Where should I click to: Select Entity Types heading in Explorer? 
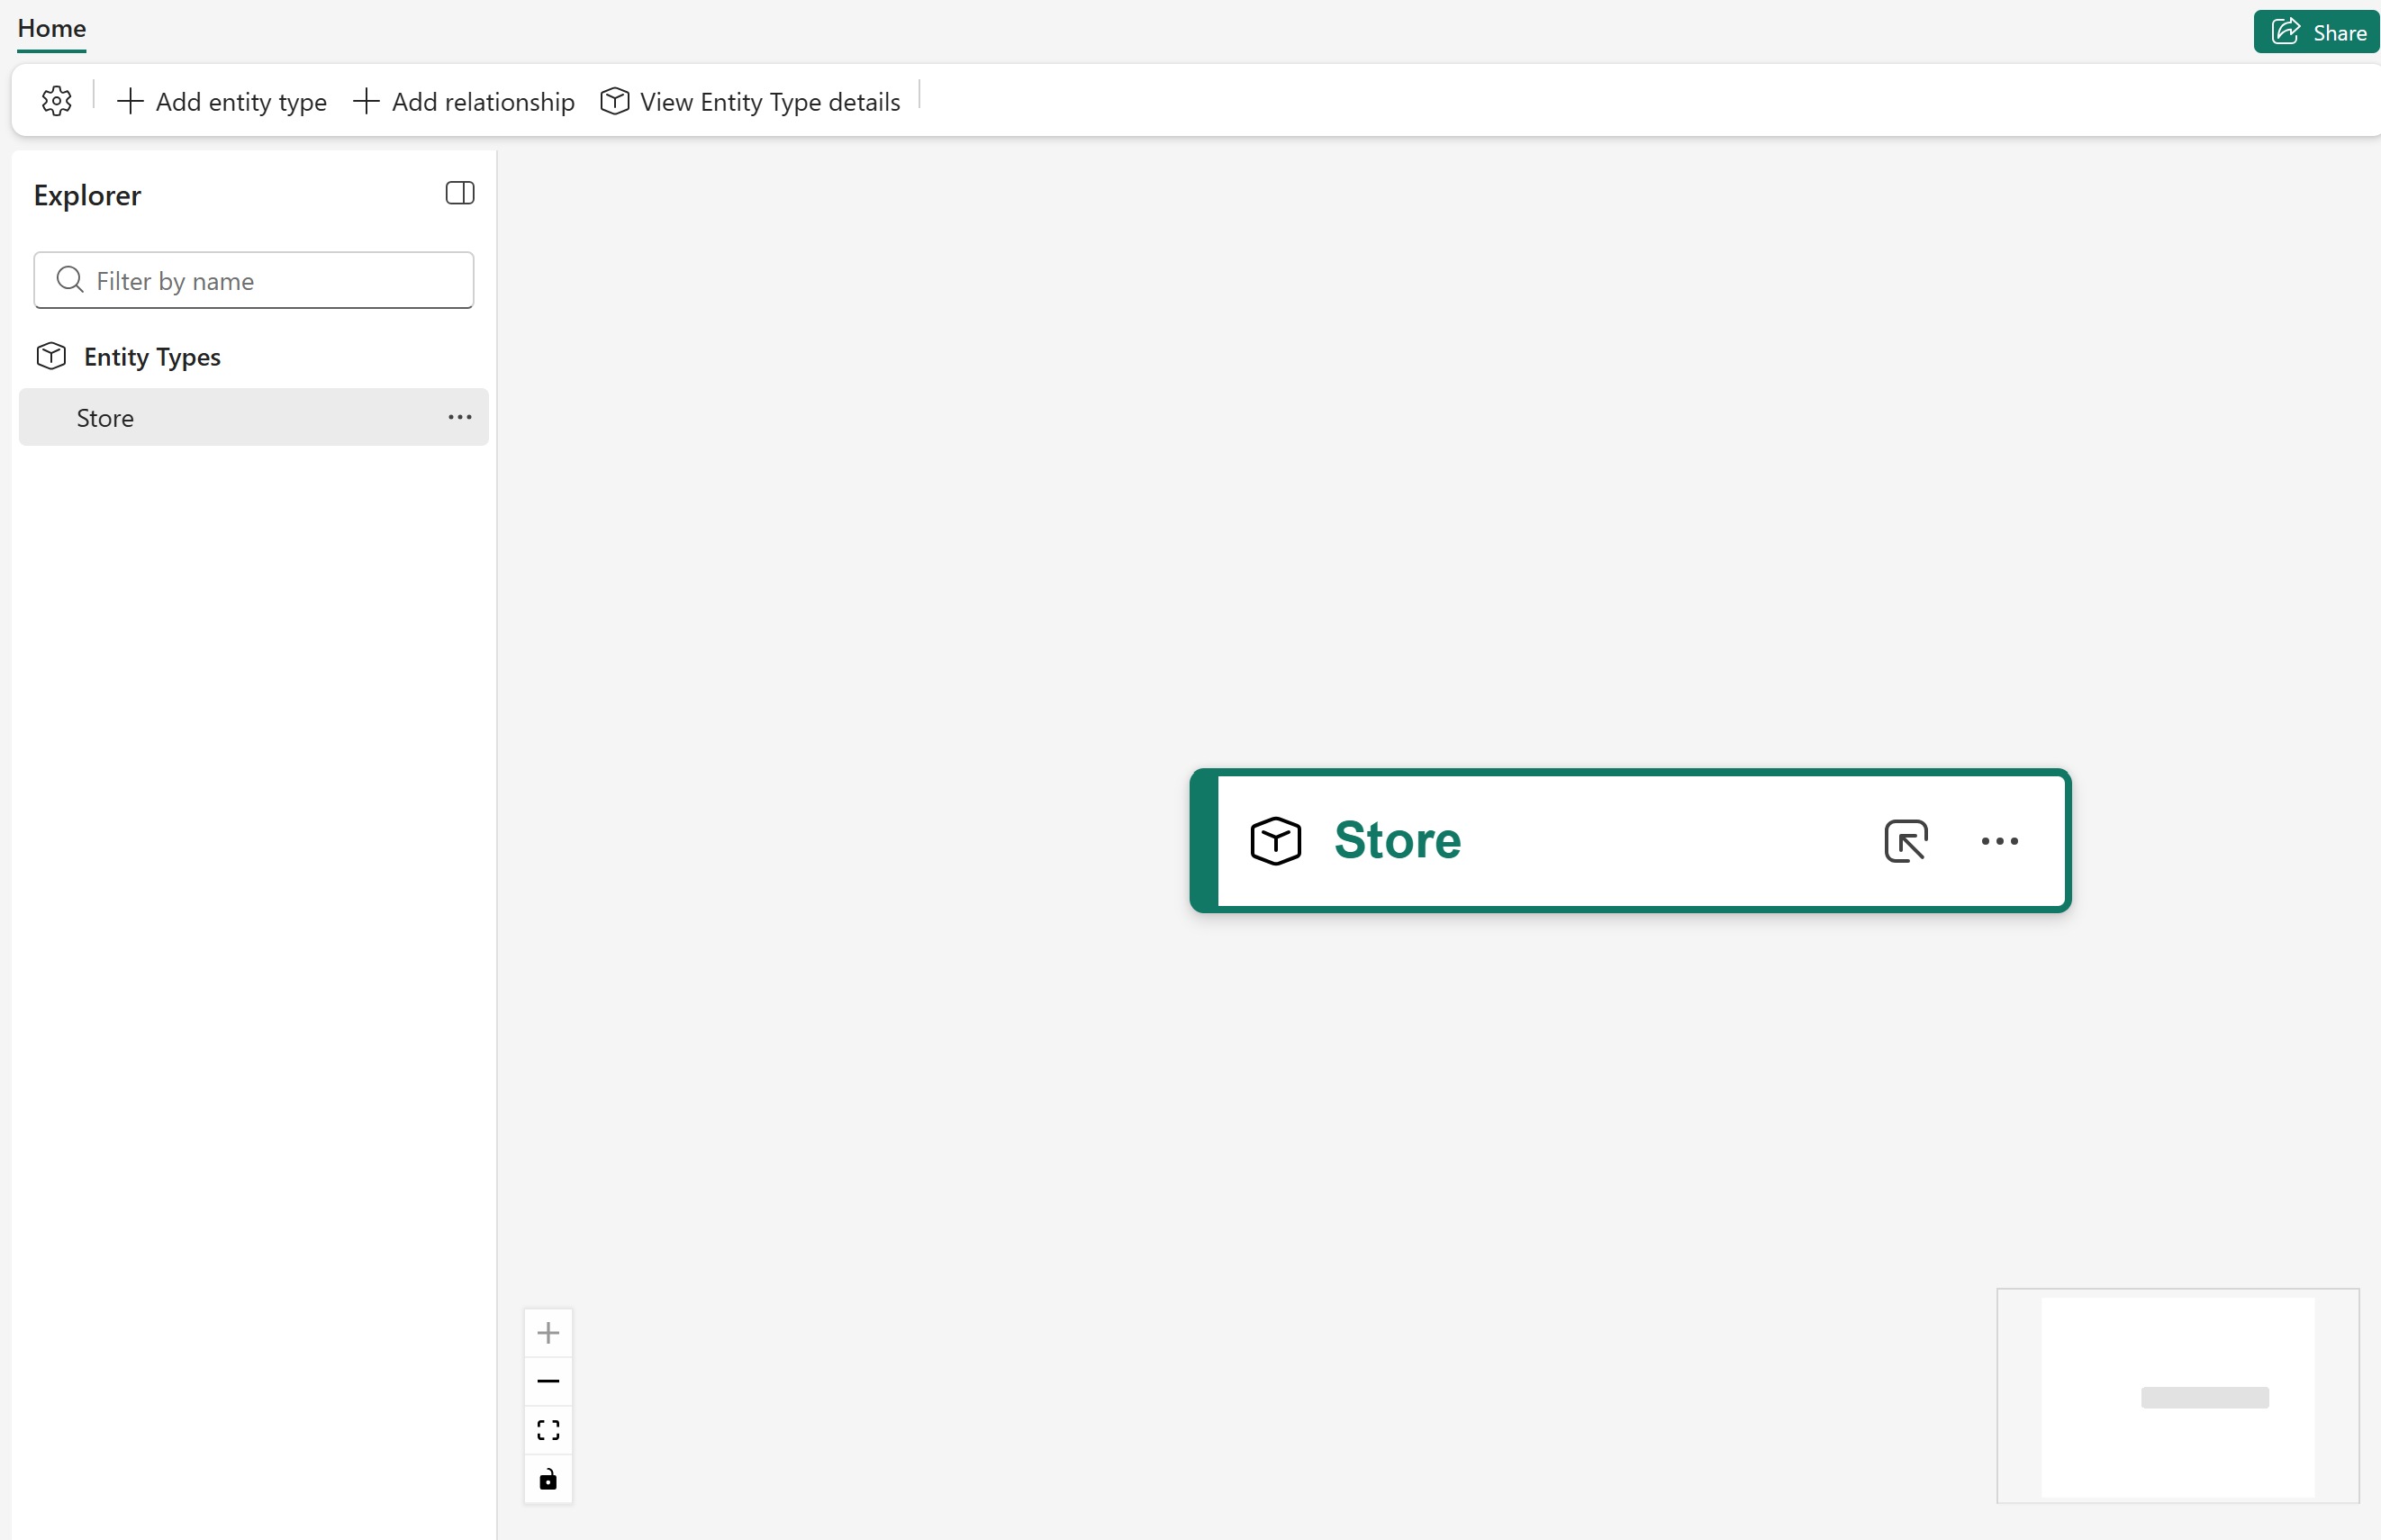(152, 357)
